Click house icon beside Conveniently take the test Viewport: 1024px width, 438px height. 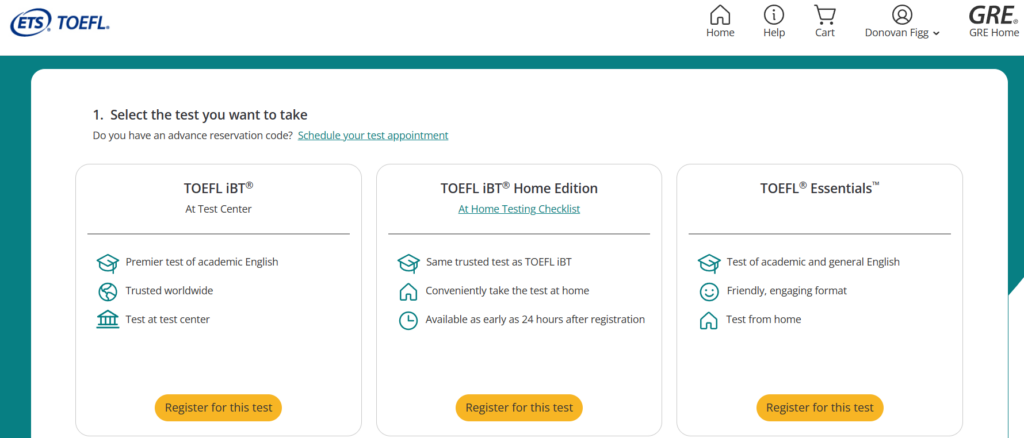point(408,292)
